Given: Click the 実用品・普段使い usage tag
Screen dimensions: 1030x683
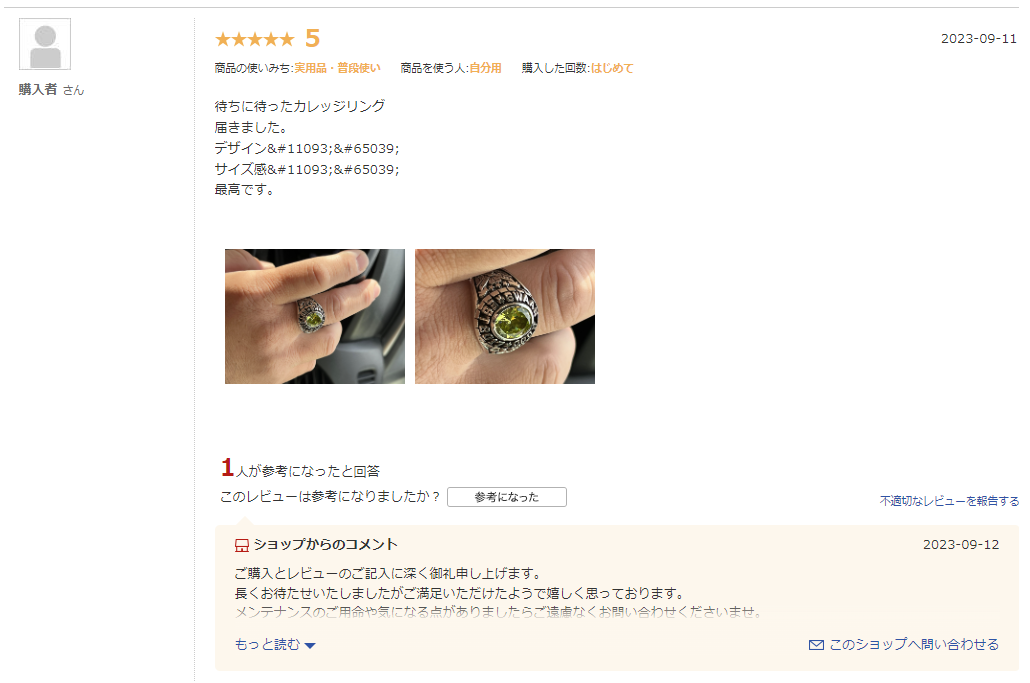Looking at the screenshot, I should click(337, 68).
